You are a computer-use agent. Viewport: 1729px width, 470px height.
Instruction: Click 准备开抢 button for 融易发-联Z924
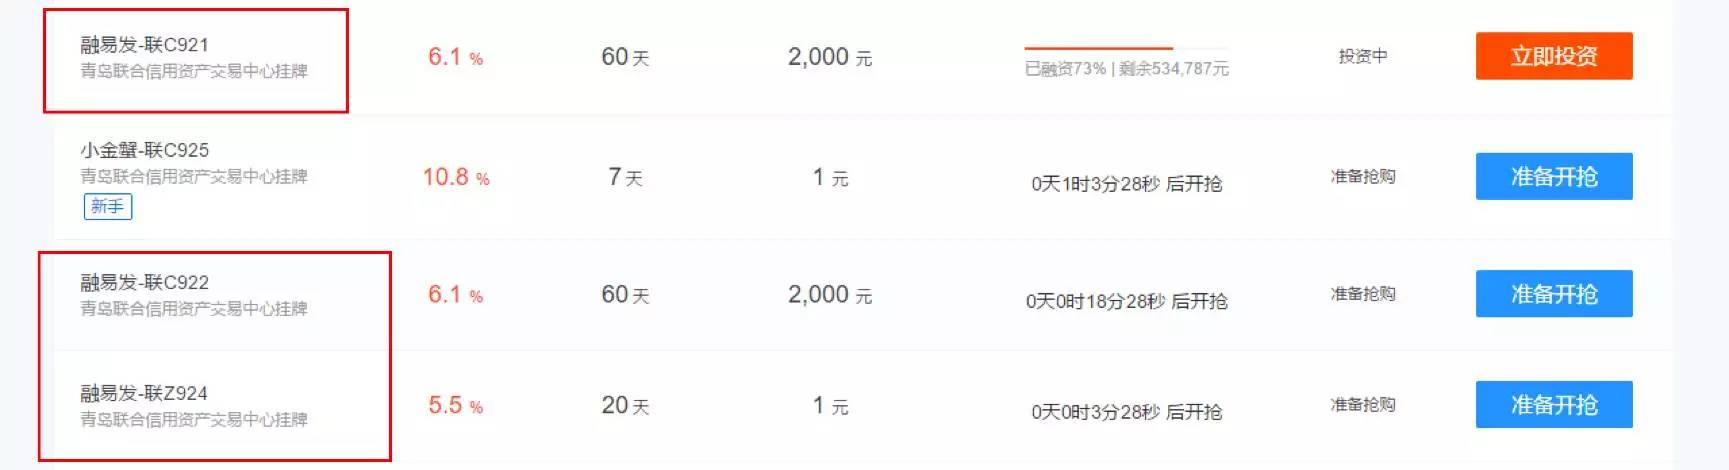coord(1553,405)
